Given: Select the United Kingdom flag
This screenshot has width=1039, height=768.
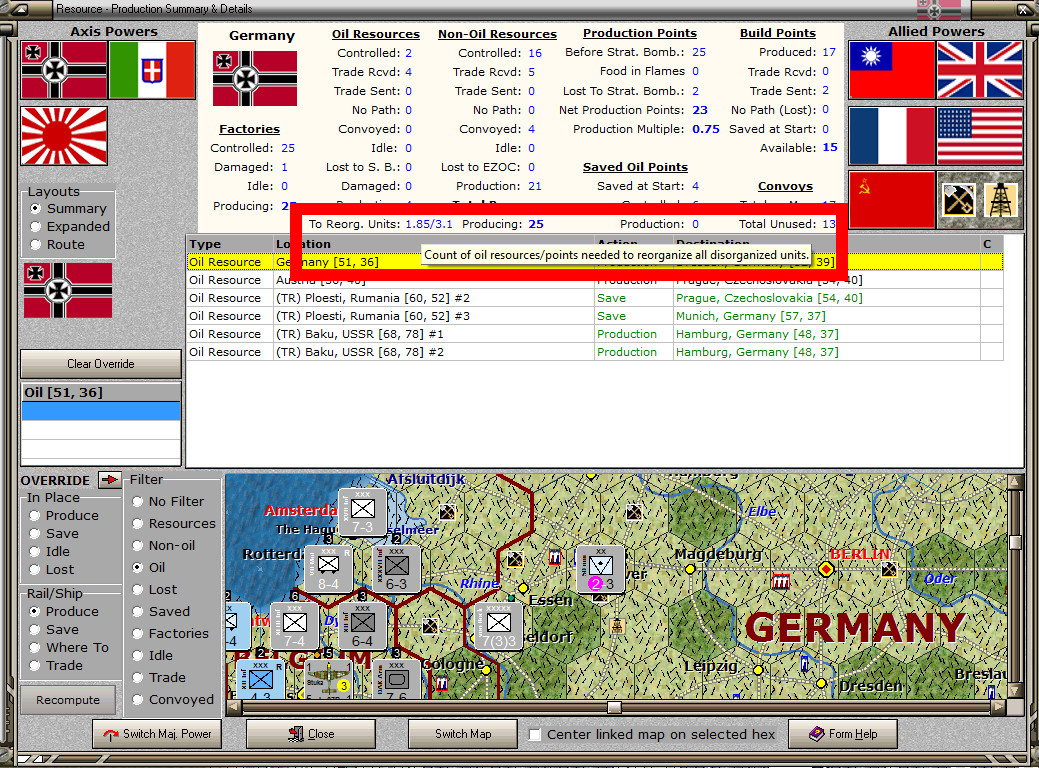Looking at the screenshot, I should click(x=979, y=70).
